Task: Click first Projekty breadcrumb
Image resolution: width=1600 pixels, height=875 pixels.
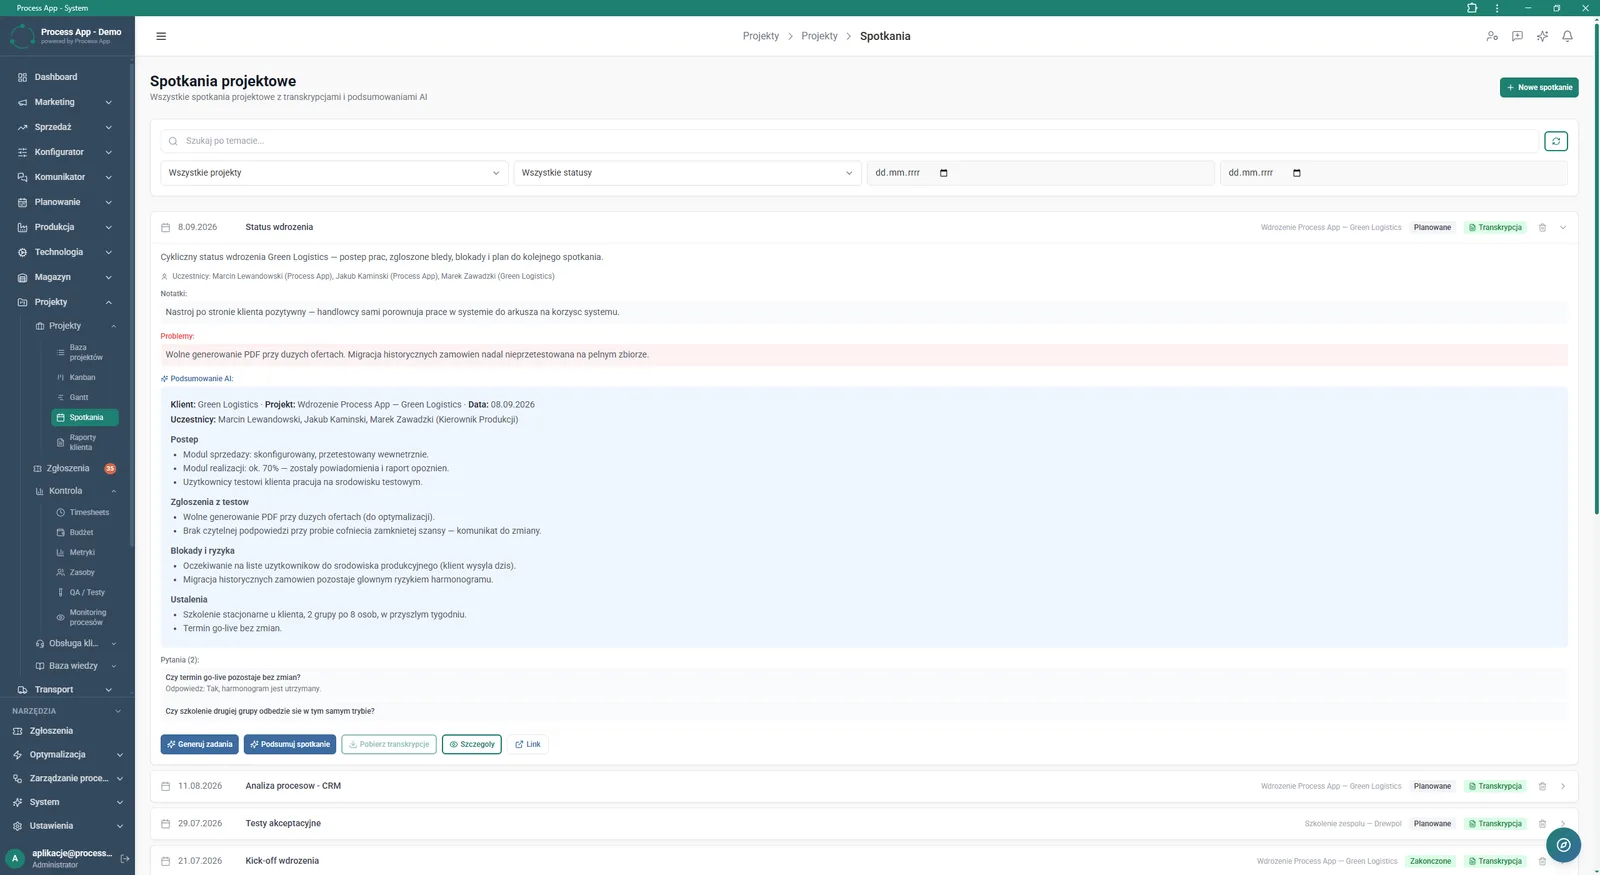Action: (x=761, y=36)
